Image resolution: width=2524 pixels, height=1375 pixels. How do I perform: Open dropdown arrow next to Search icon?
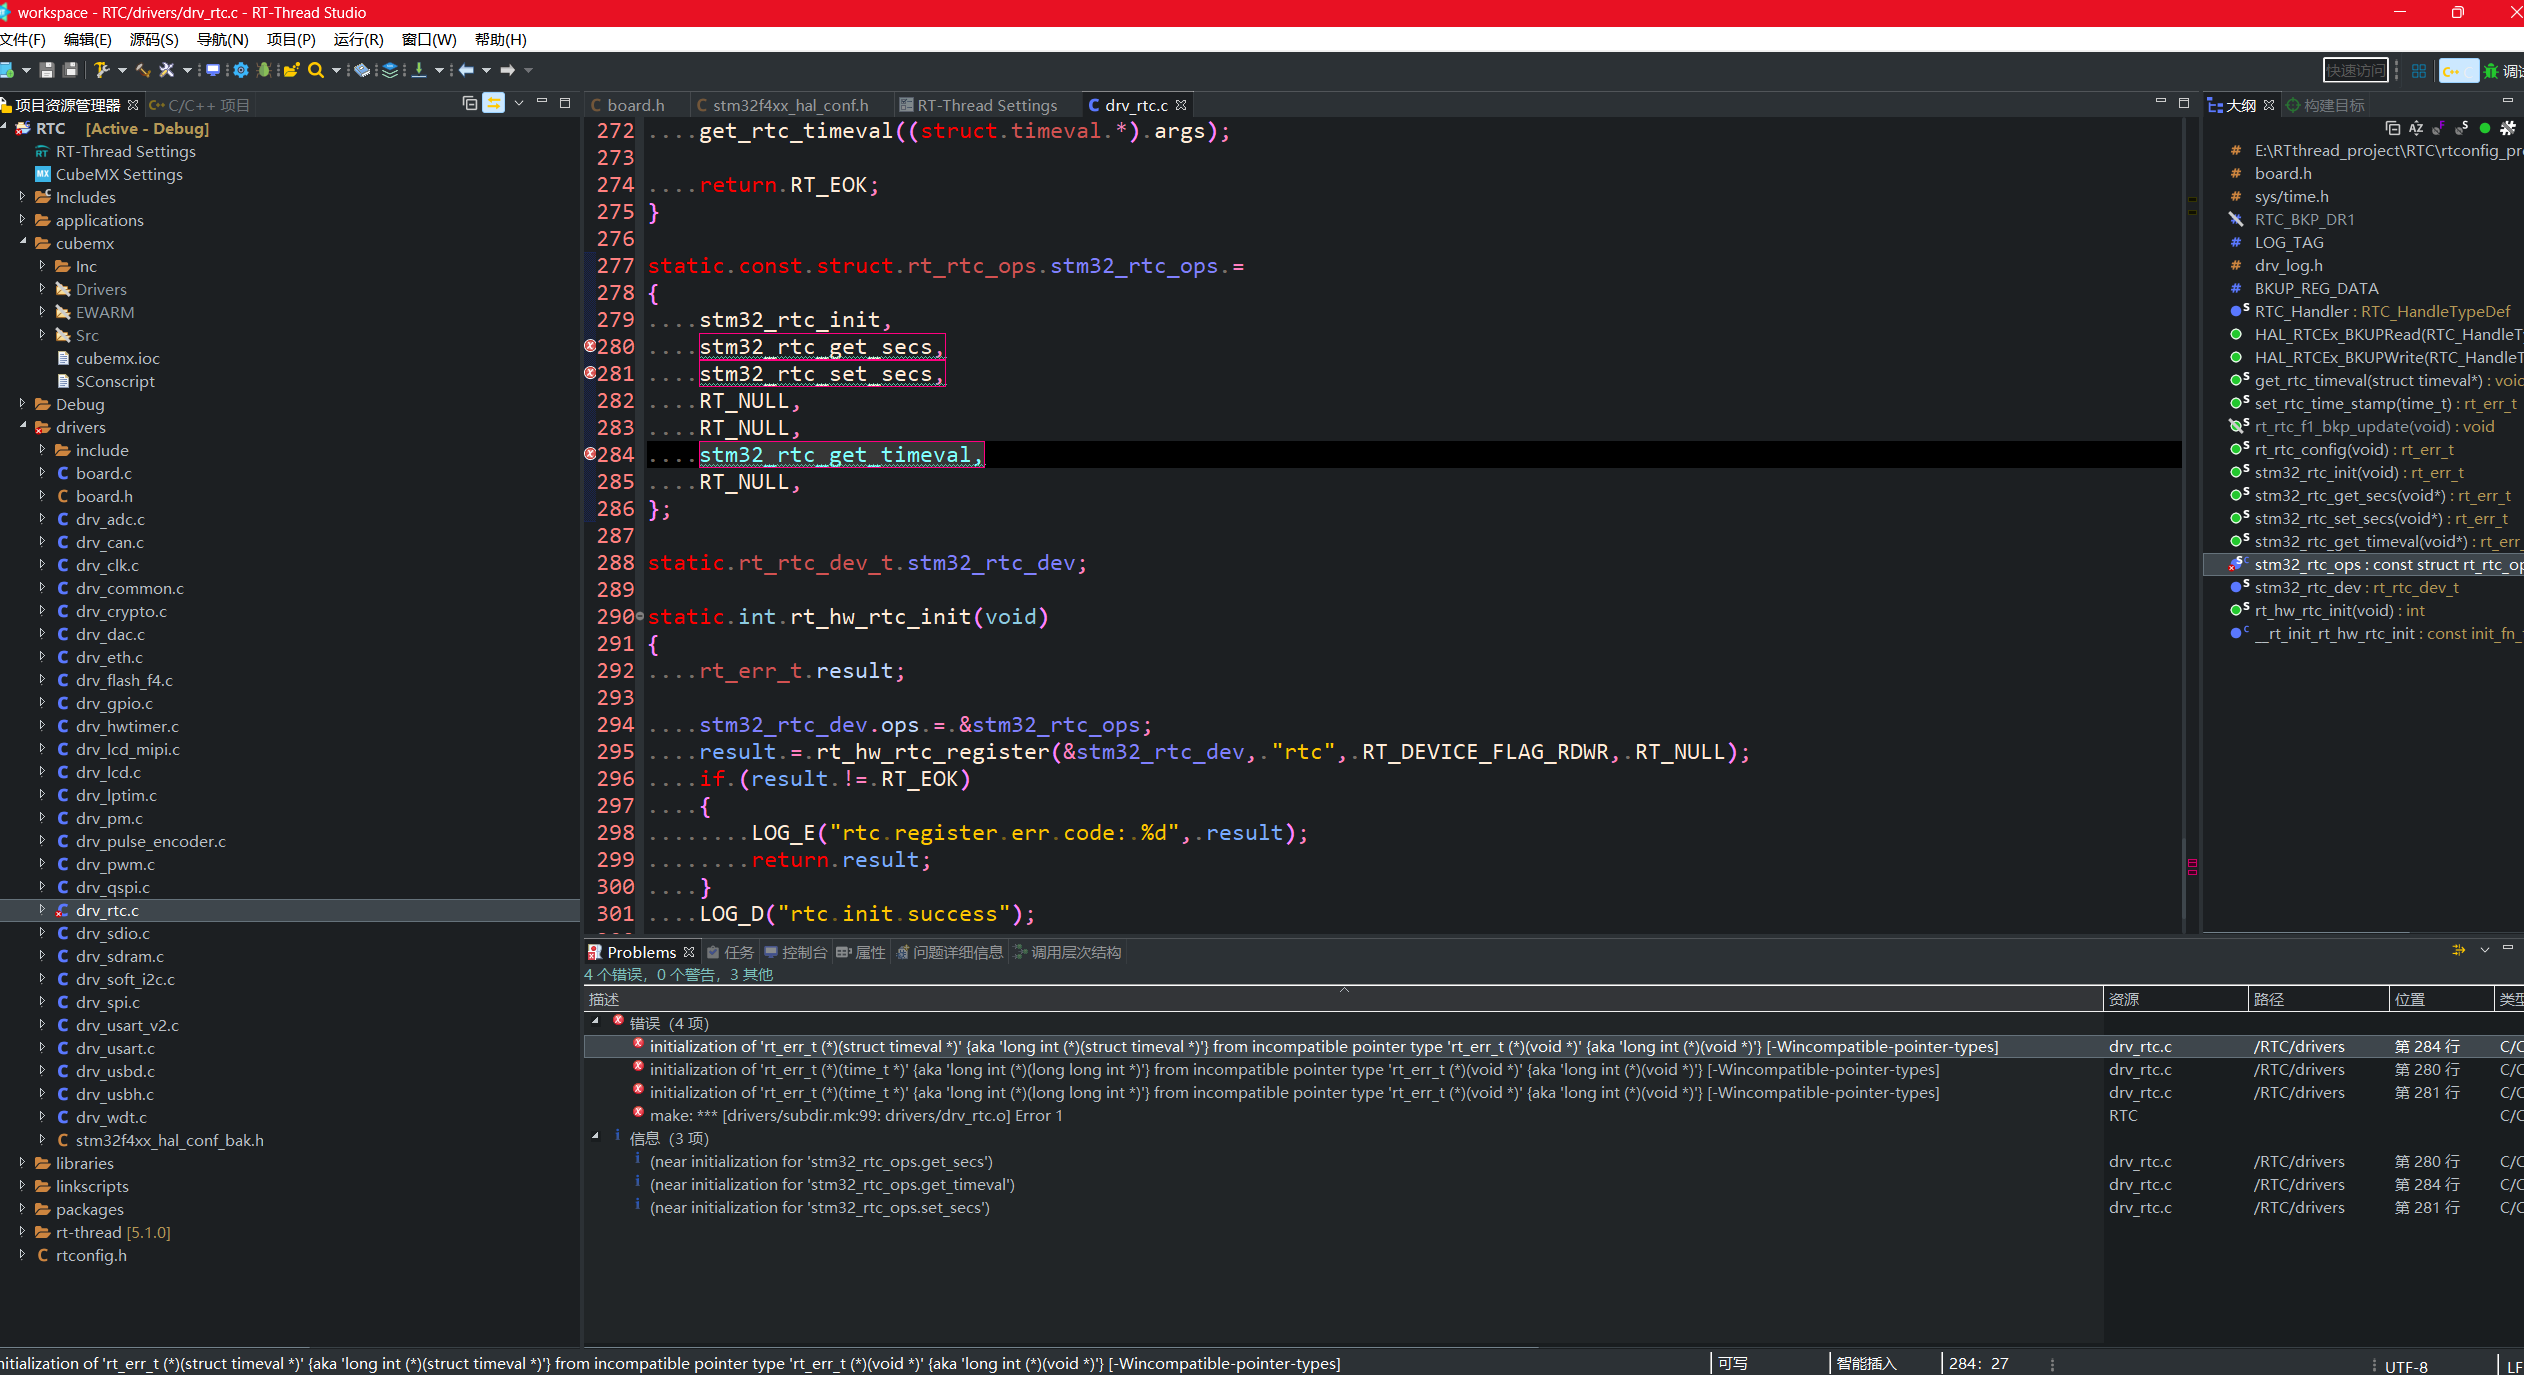point(335,70)
